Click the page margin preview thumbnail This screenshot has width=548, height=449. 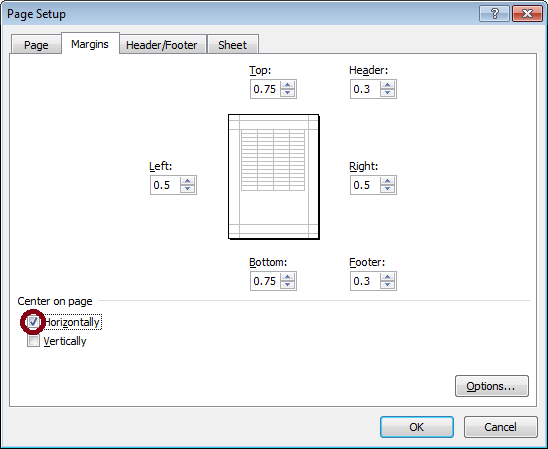click(274, 177)
